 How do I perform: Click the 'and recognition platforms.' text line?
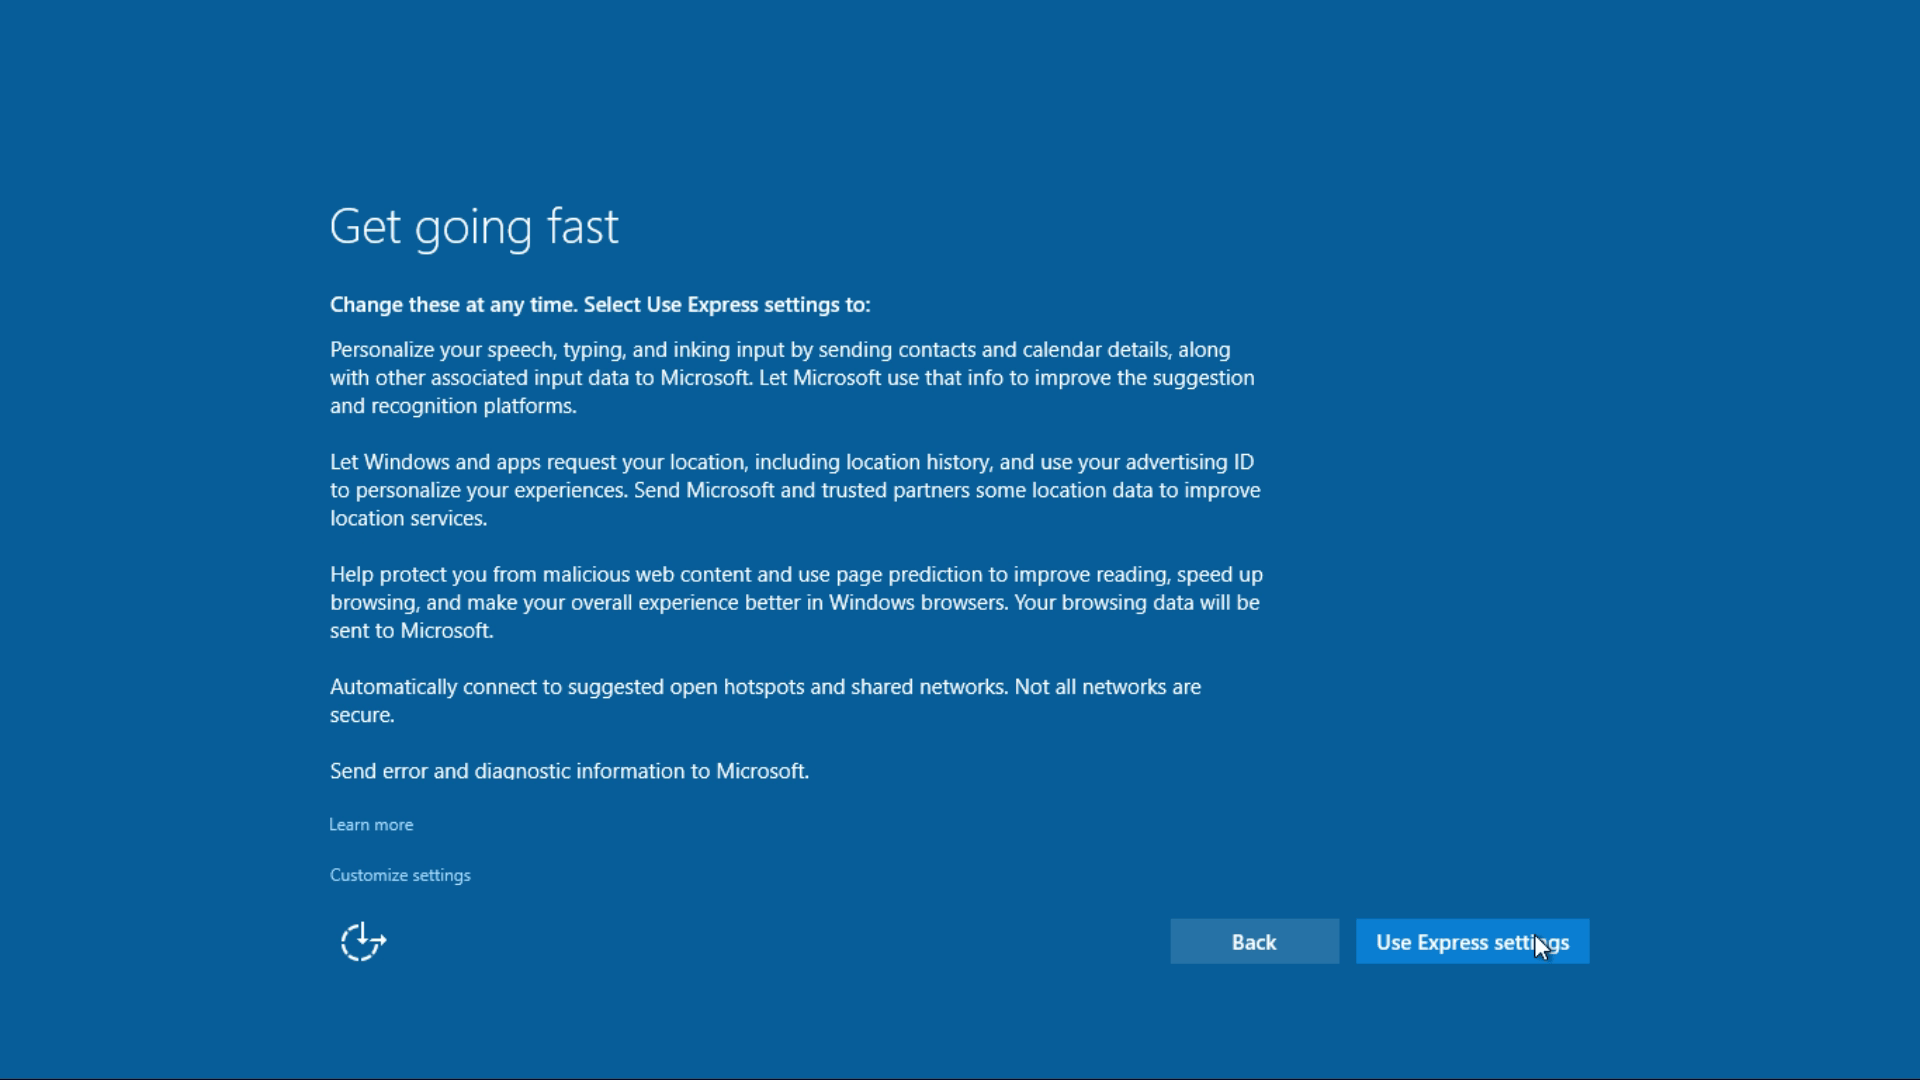[x=453, y=406]
